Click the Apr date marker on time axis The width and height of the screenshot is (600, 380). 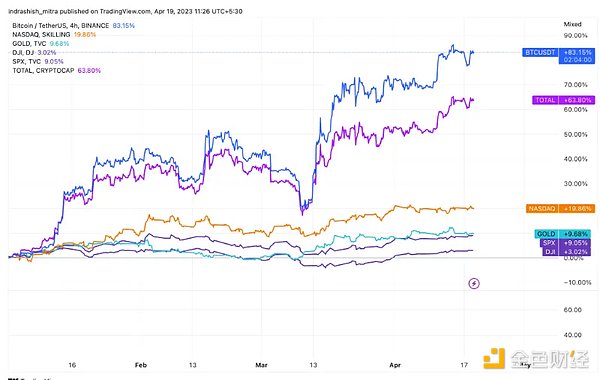(395, 365)
